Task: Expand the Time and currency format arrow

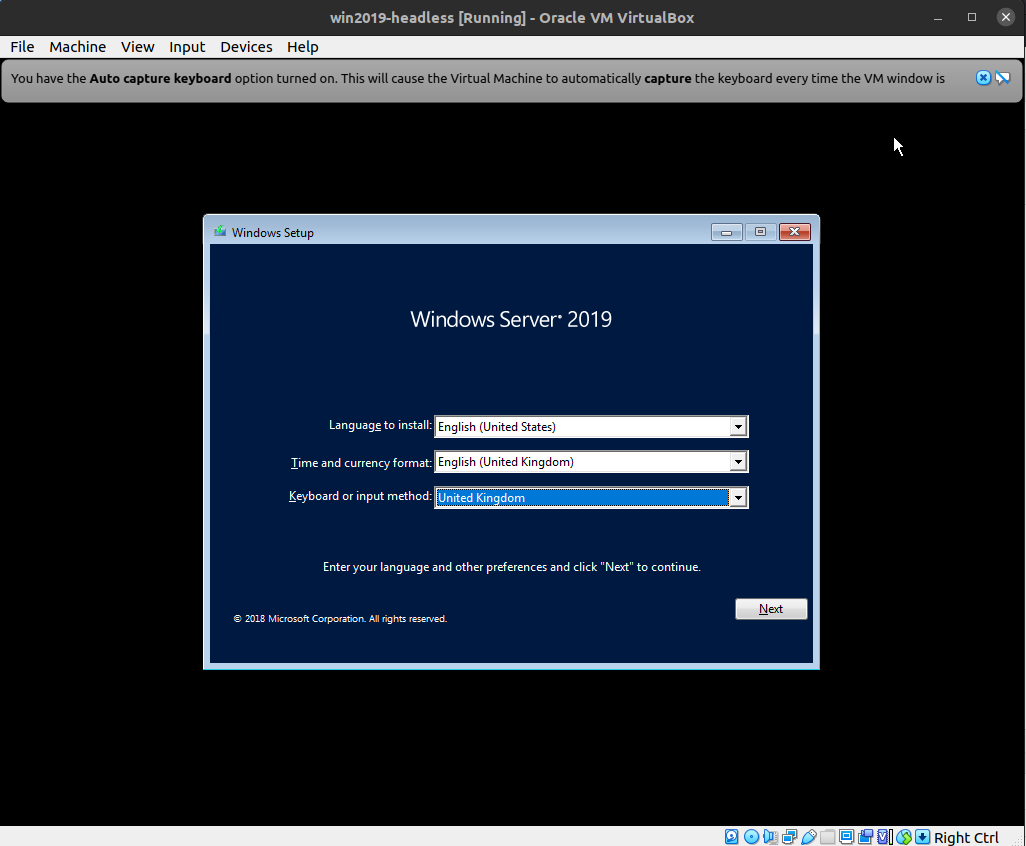Action: (737, 462)
